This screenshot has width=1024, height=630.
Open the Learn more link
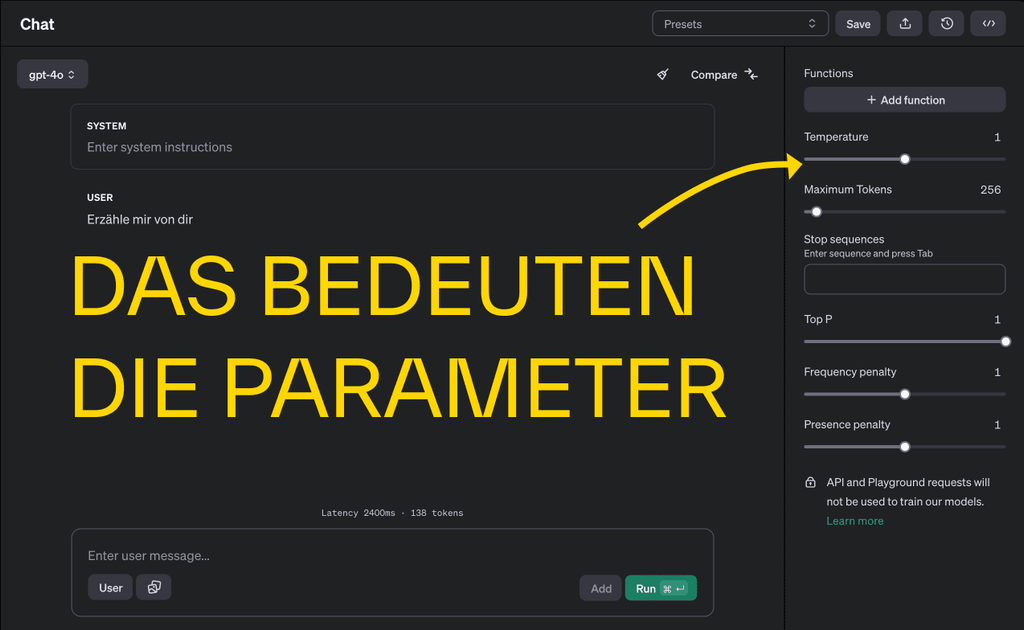pyautogui.click(x=854, y=521)
